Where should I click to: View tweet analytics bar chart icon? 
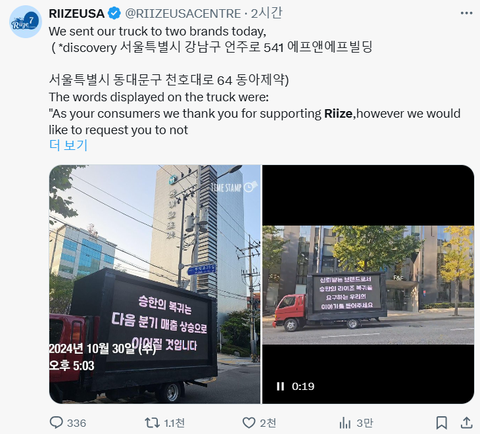pyautogui.click(x=345, y=423)
